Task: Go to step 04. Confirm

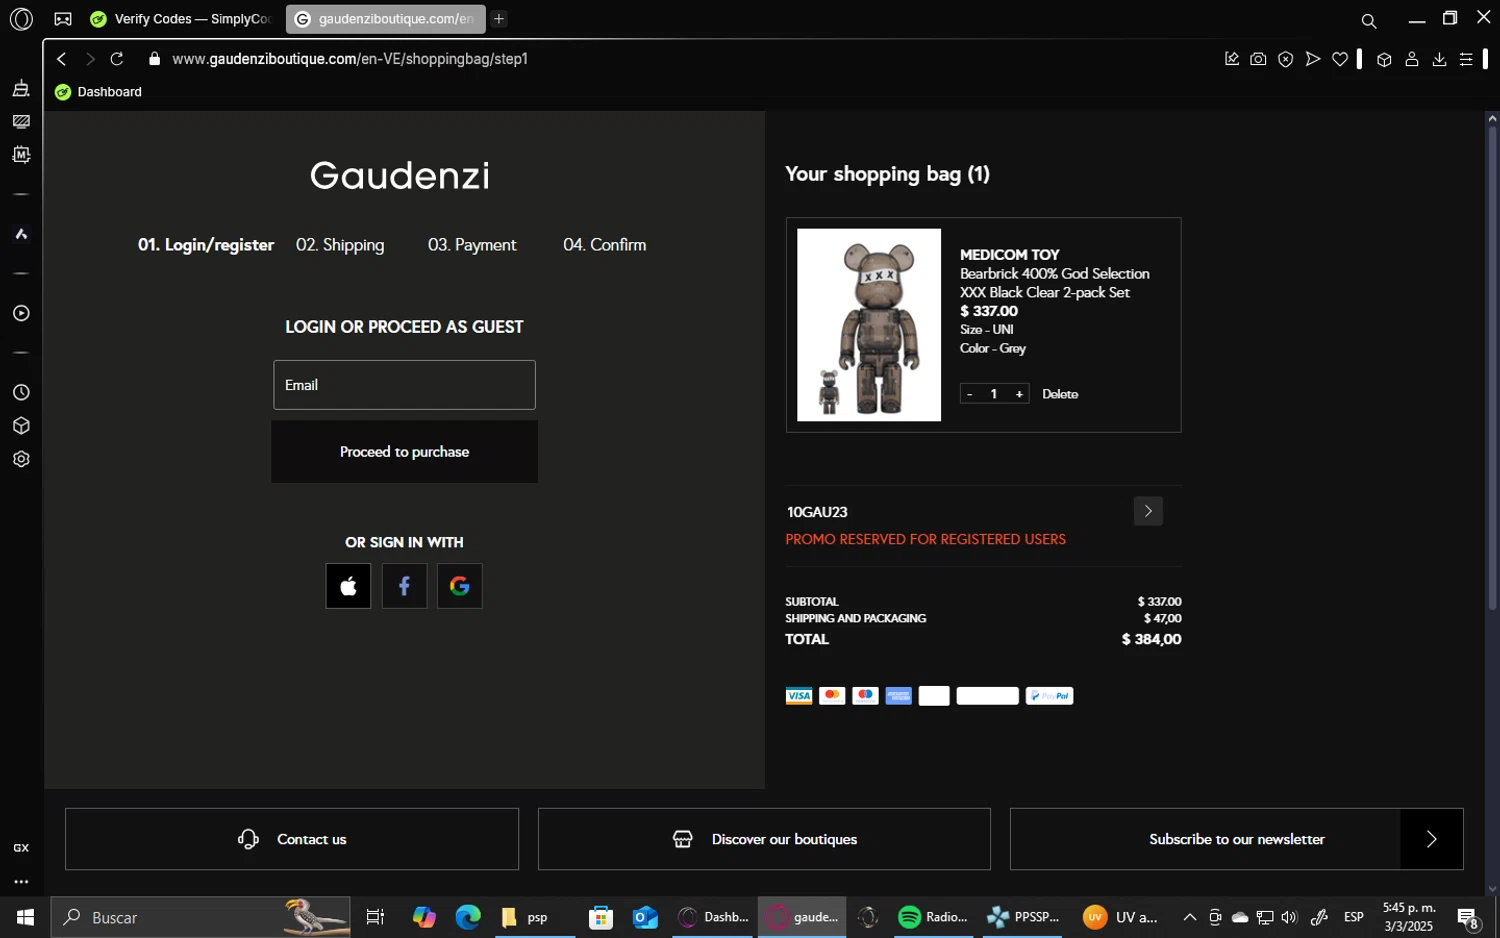Action: pyautogui.click(x=604, y=245)
